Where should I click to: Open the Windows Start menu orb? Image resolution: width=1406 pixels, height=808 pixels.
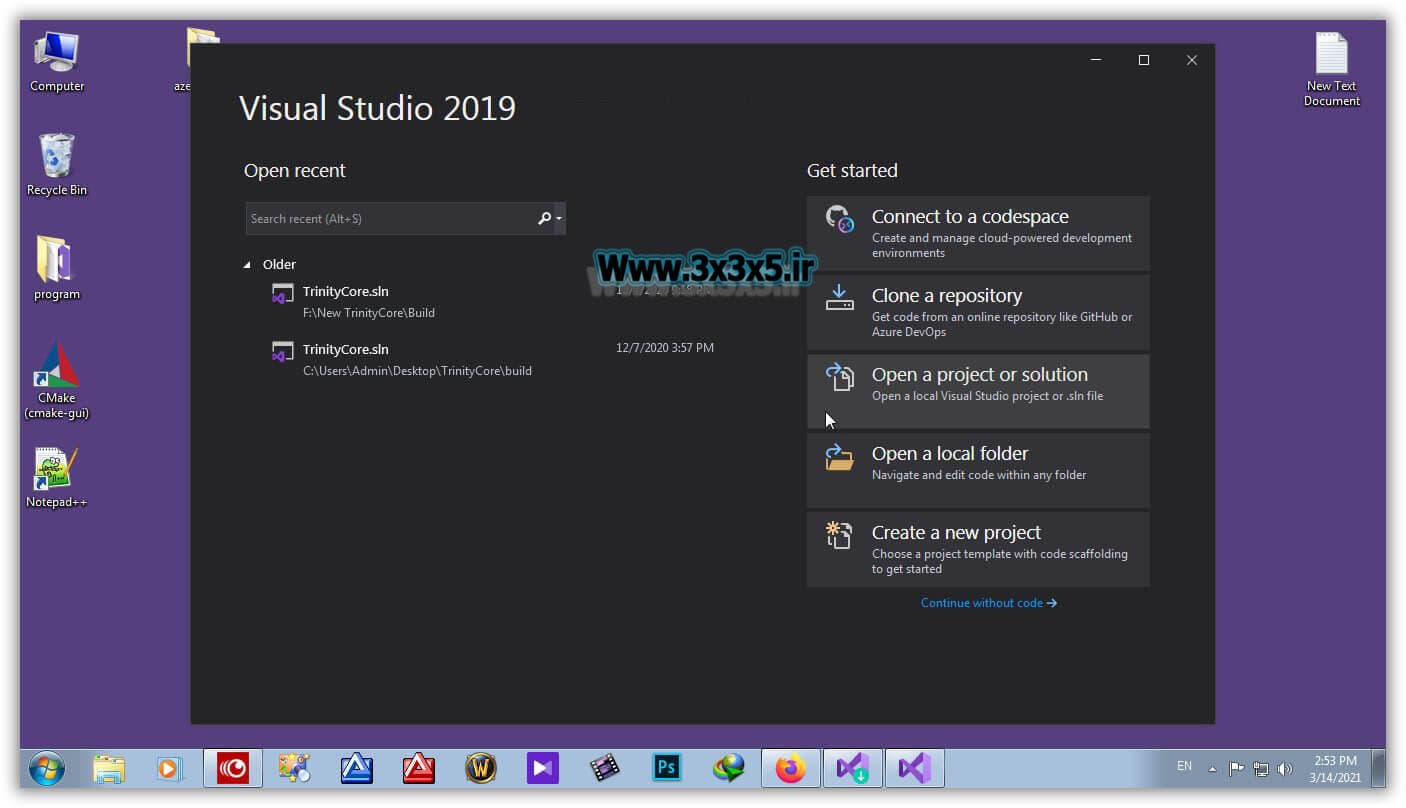(47, 768)
